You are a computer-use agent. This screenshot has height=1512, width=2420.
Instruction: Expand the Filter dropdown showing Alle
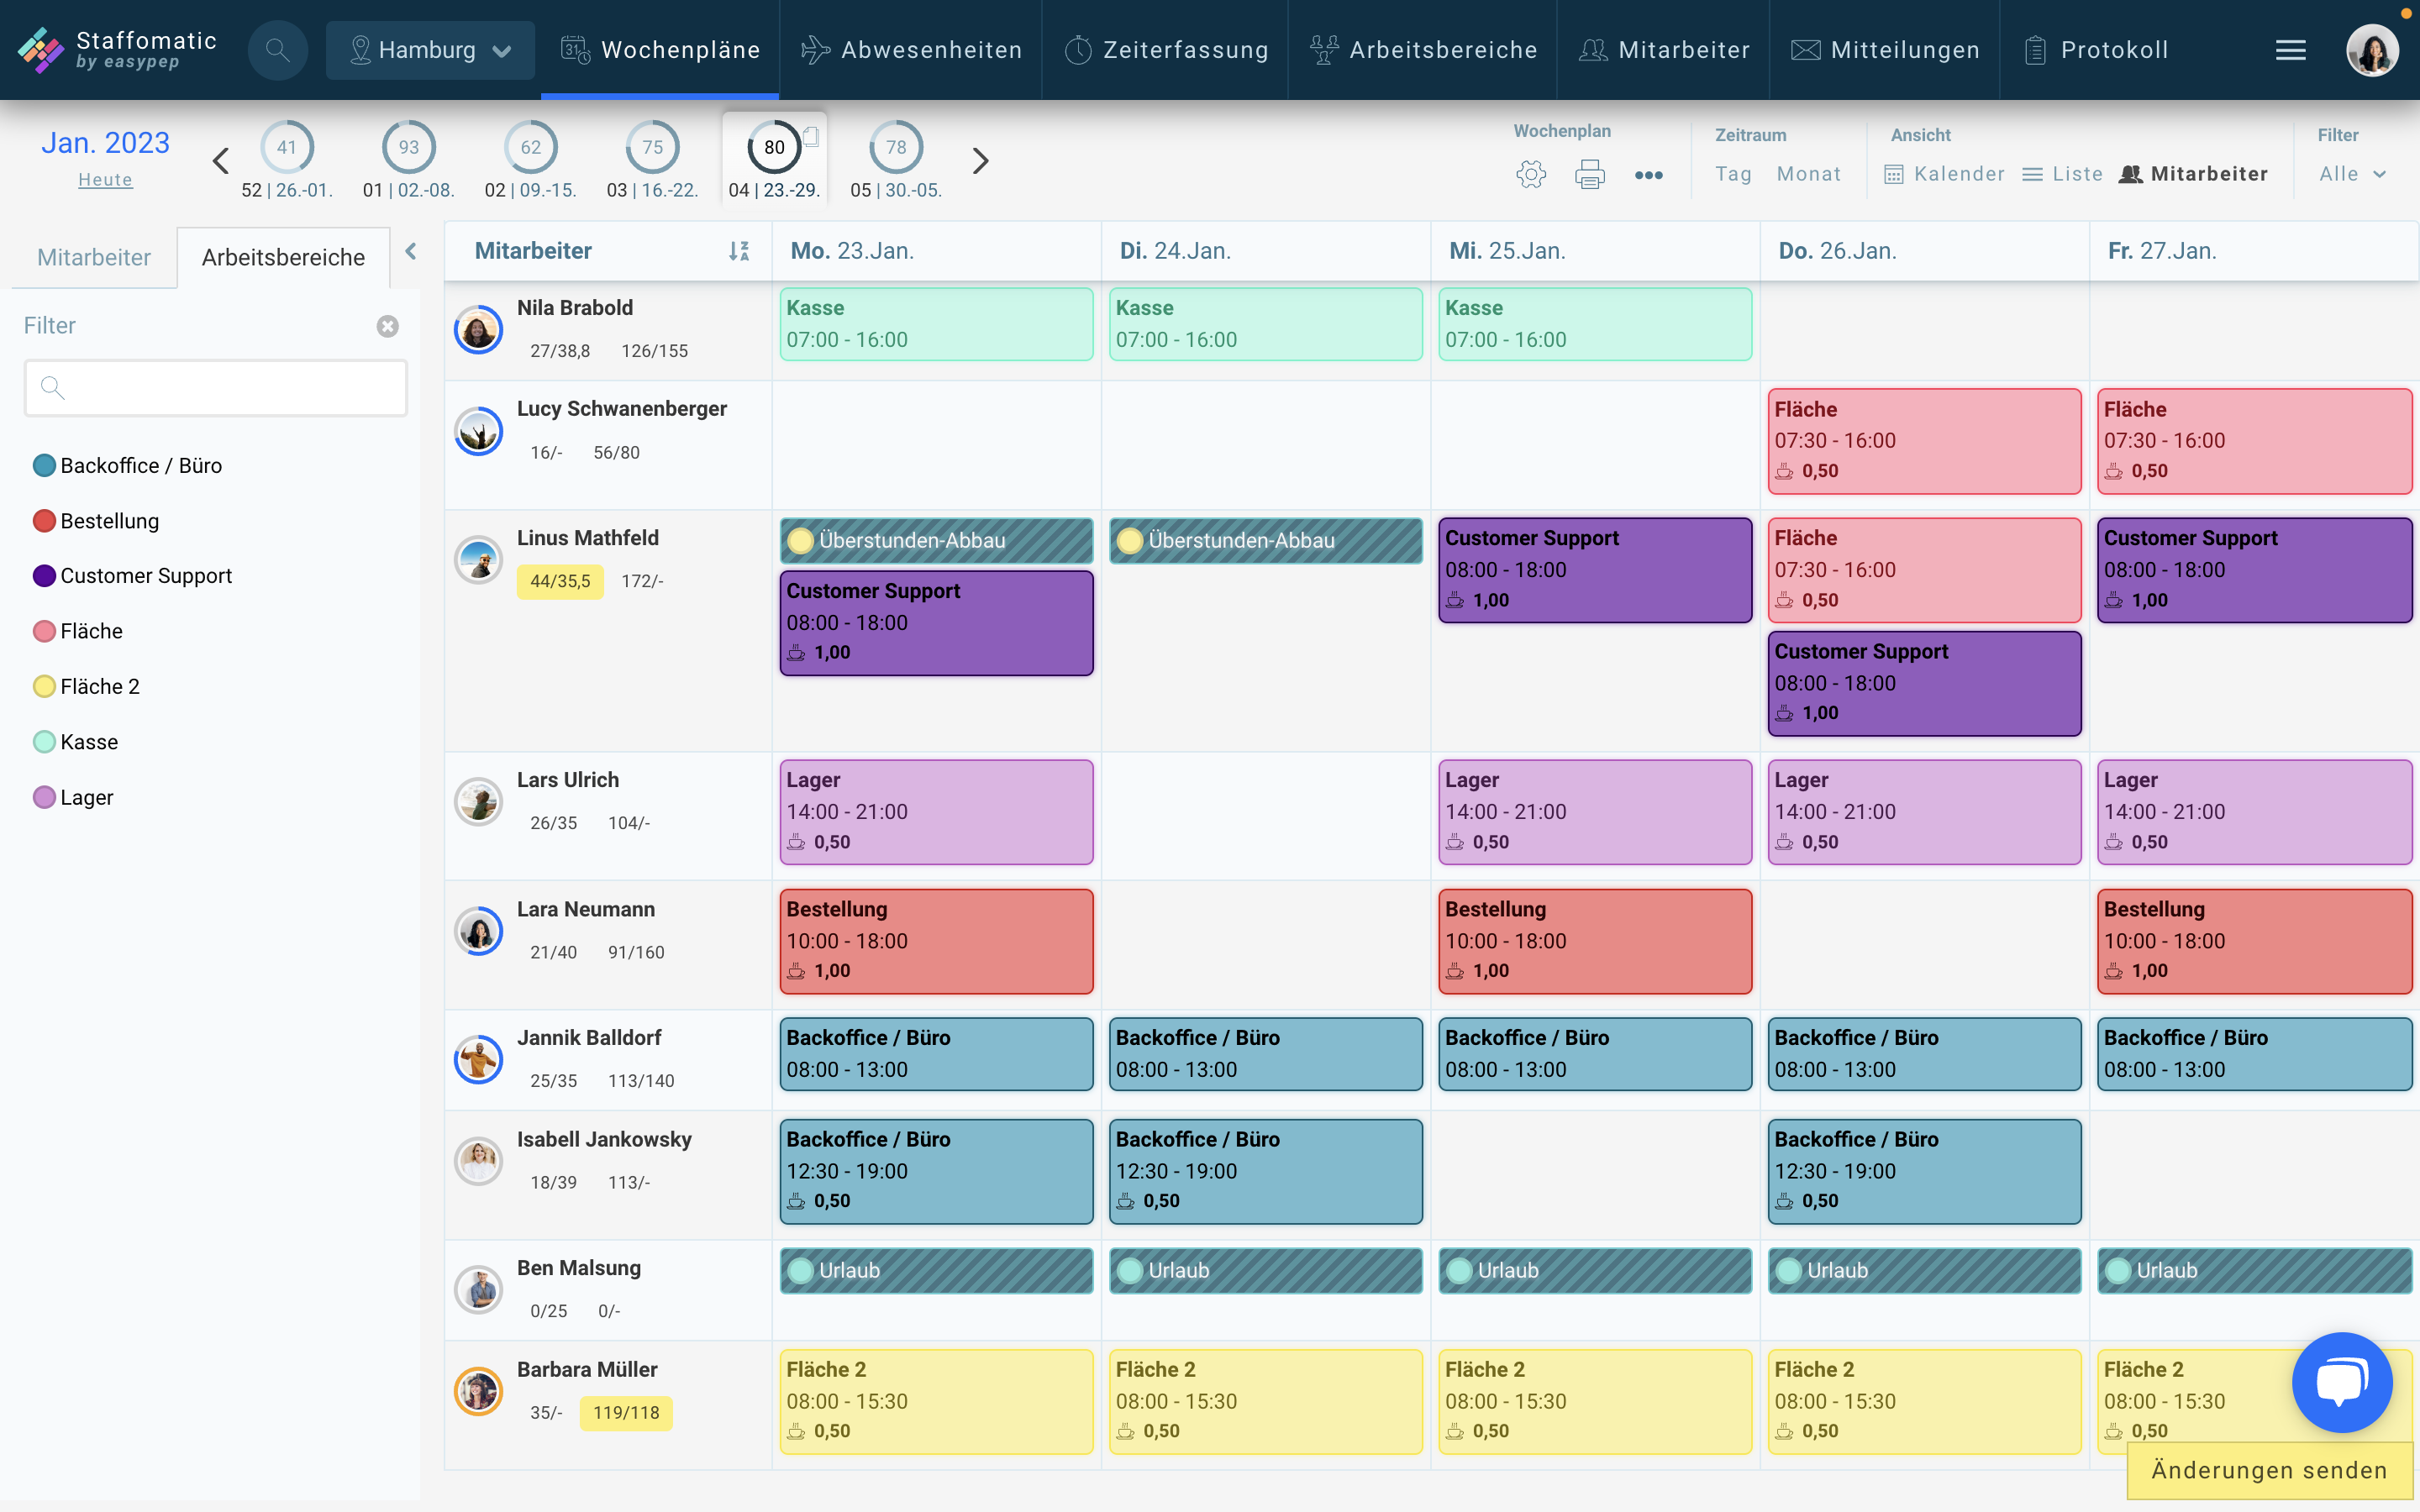point(2355,171)
